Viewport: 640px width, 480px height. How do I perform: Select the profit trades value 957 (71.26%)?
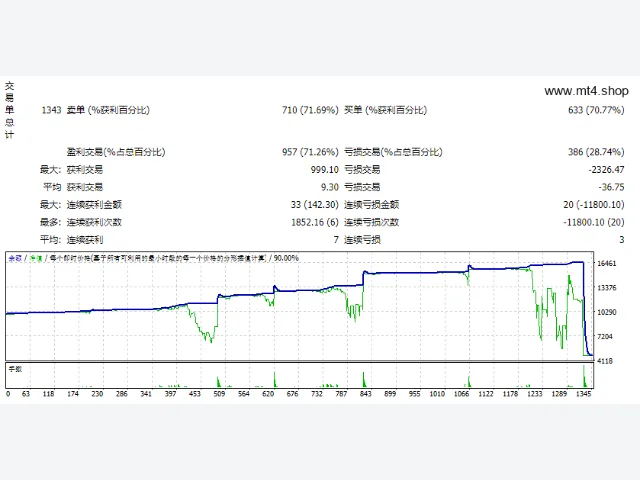coord(310,152)
